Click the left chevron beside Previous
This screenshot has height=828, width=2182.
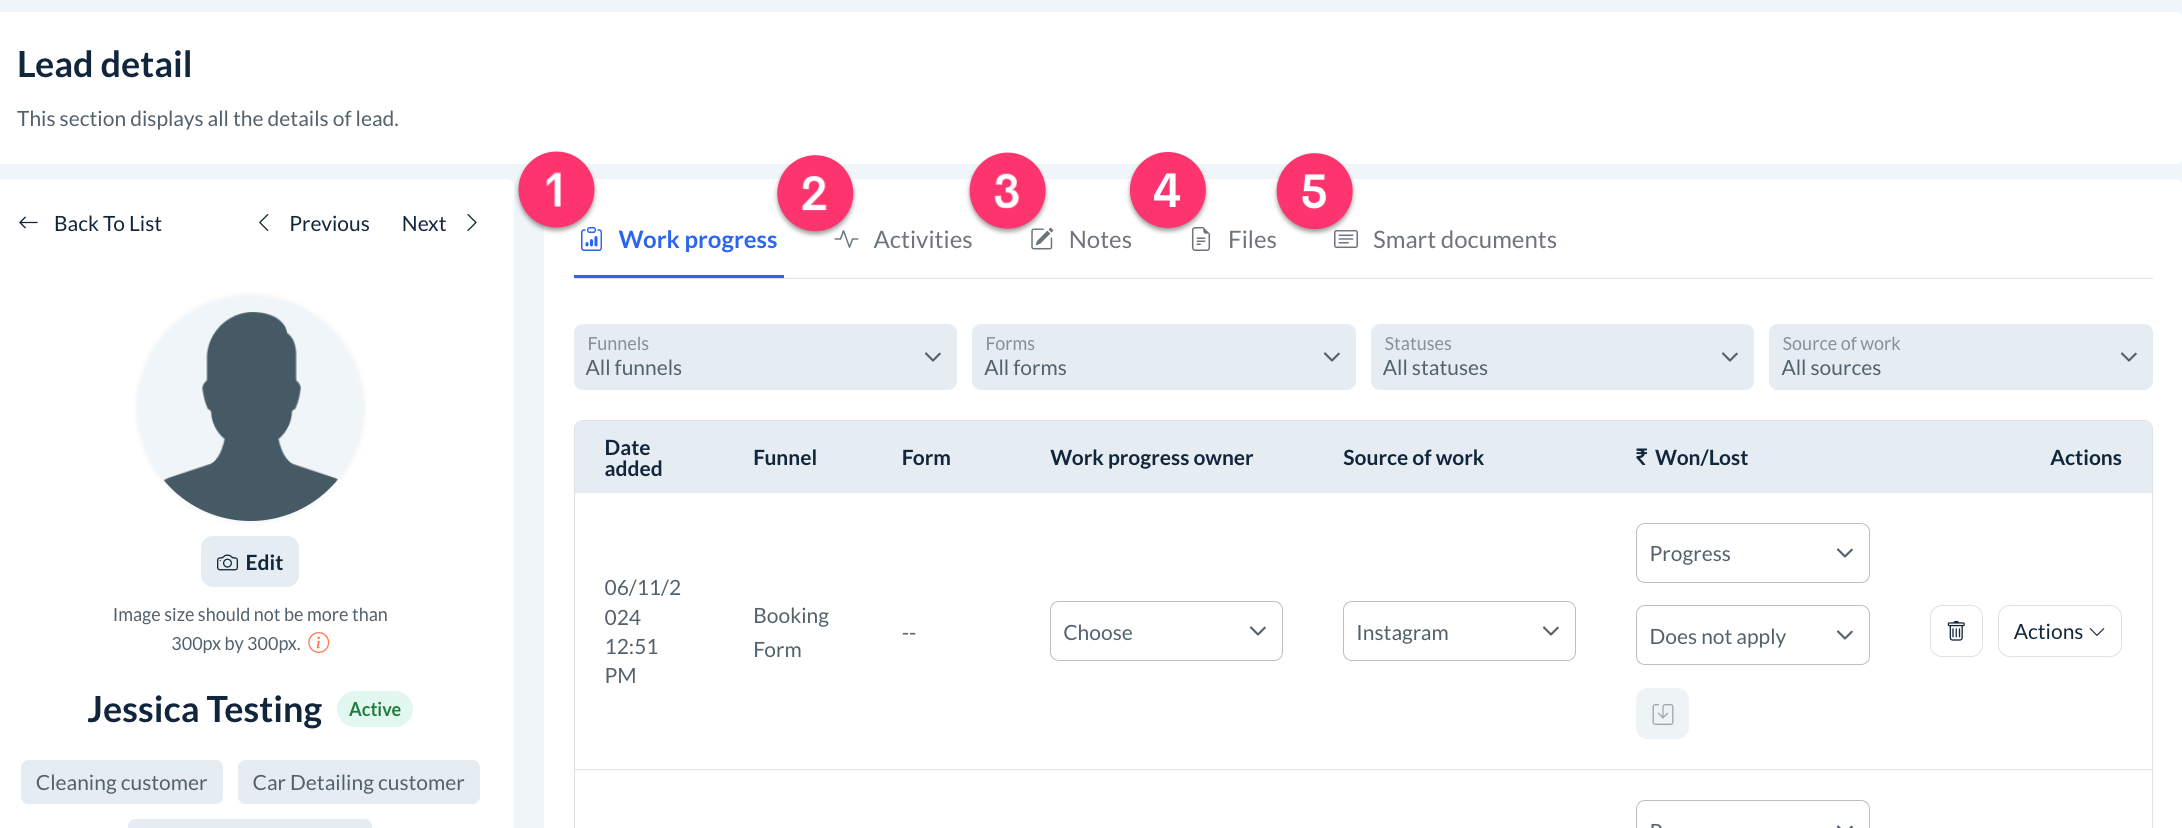click(264, 223)
